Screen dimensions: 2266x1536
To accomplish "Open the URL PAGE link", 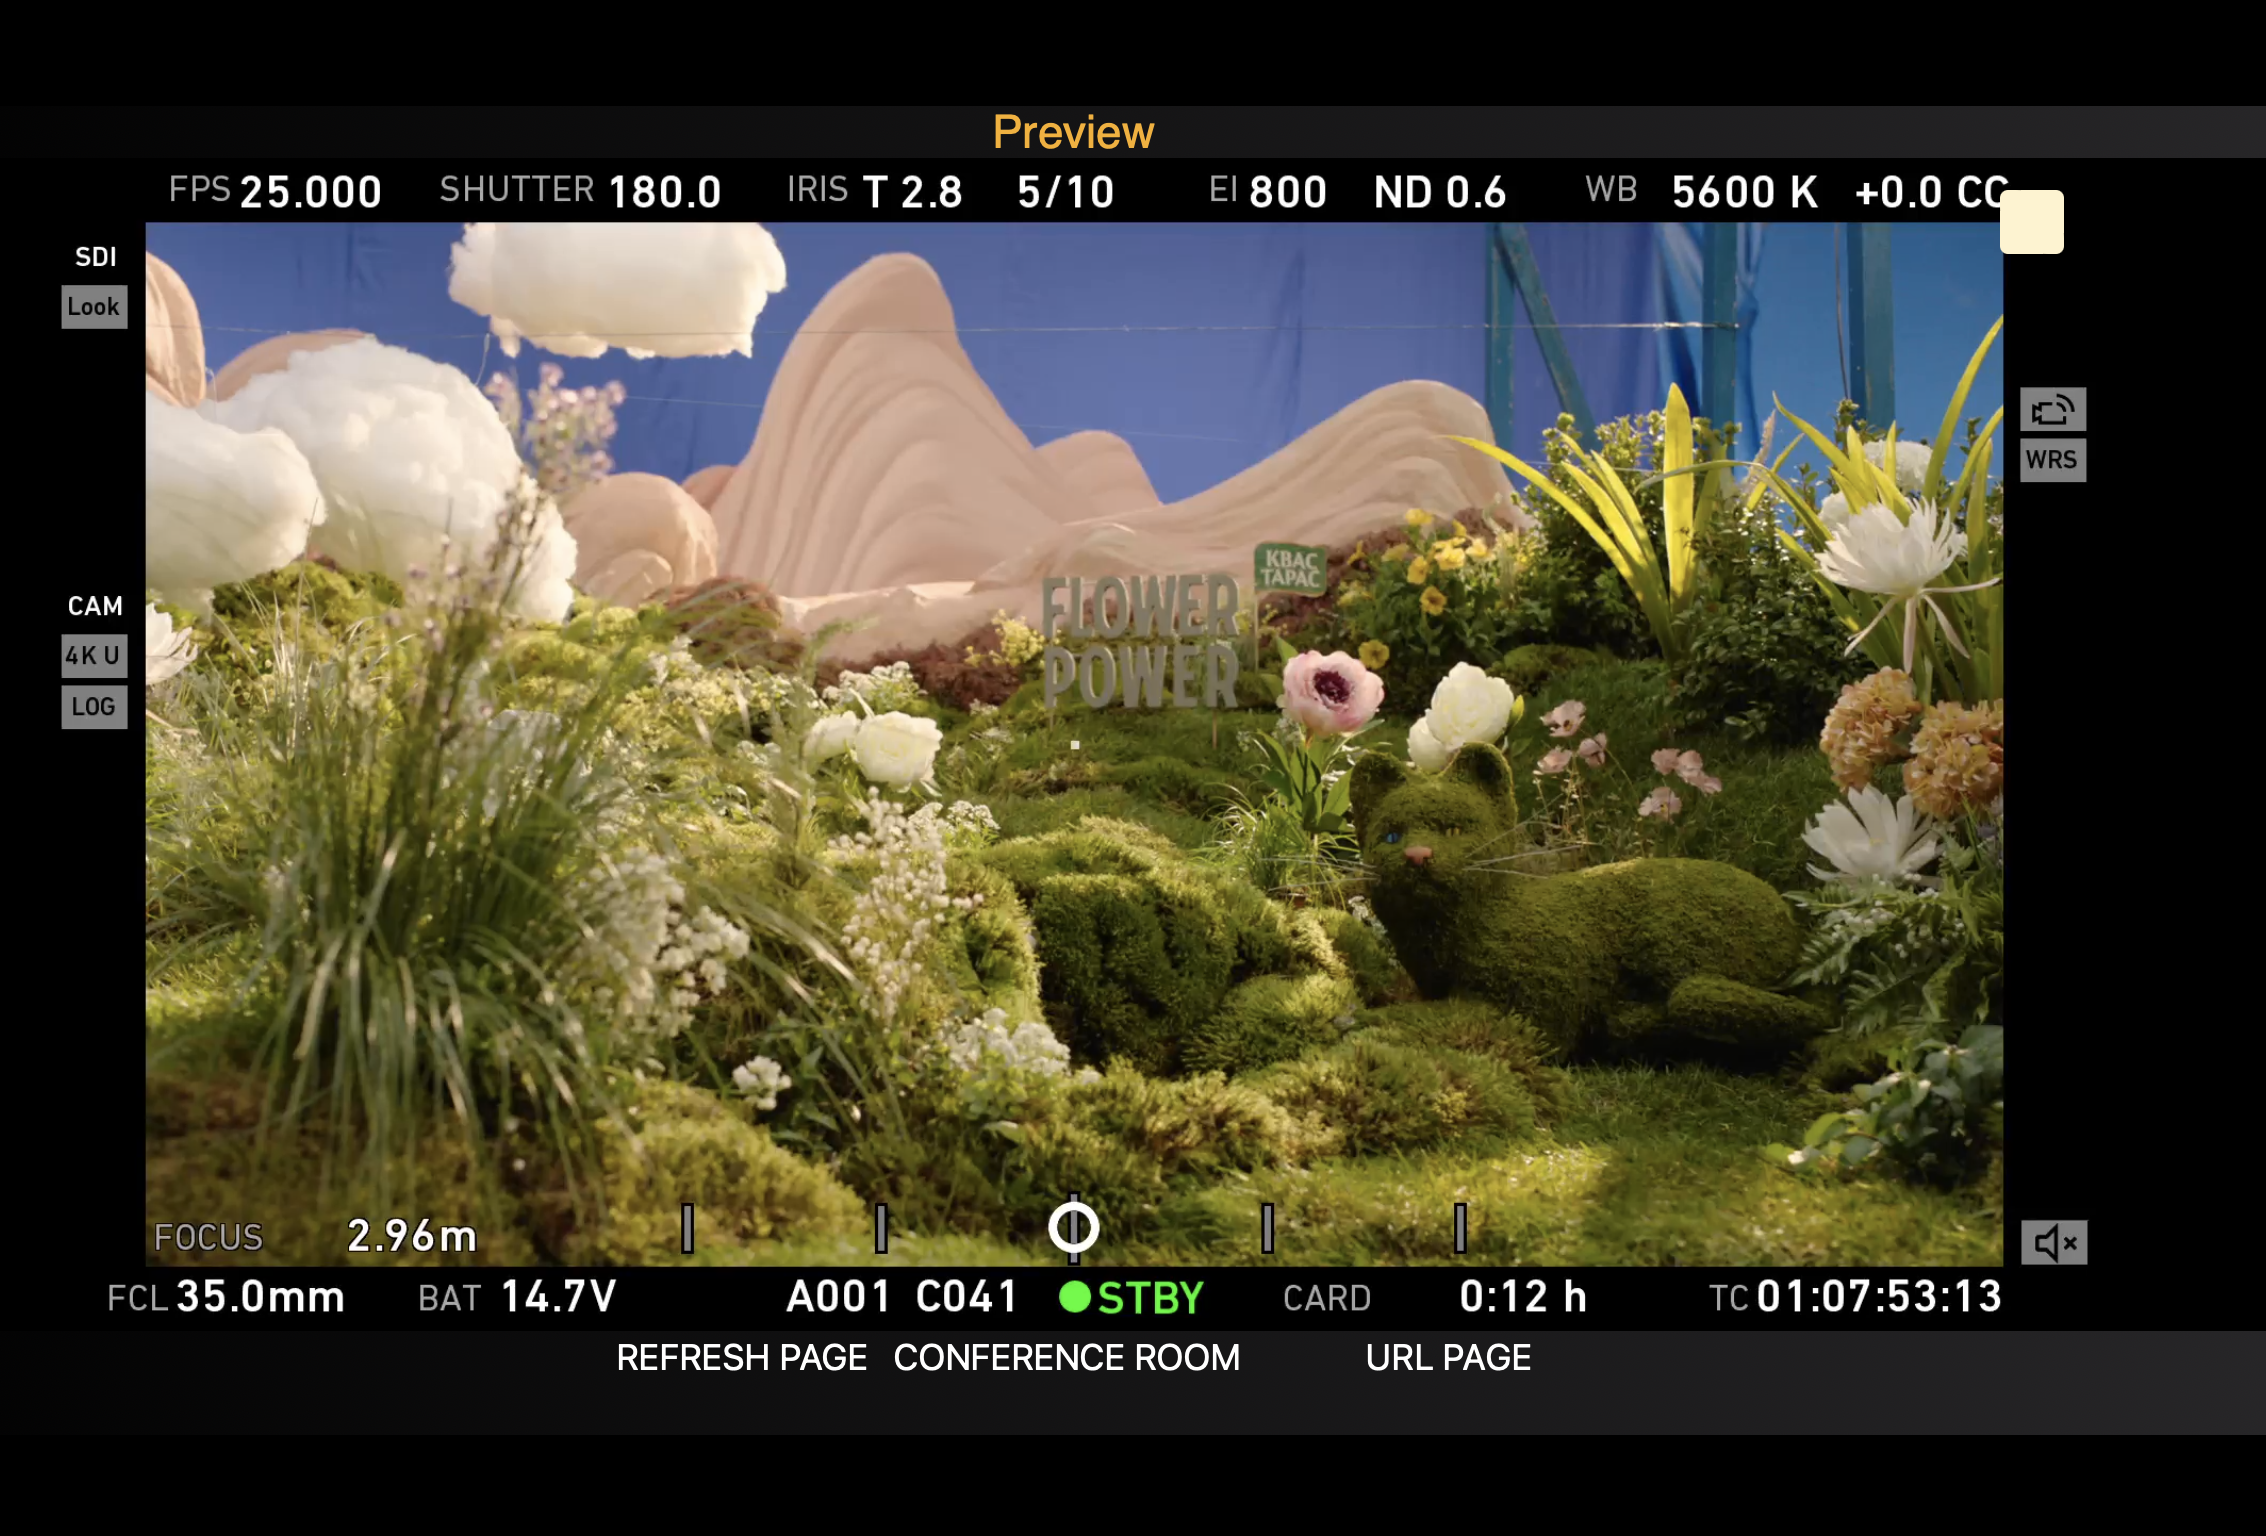I will (1447, 1357).
